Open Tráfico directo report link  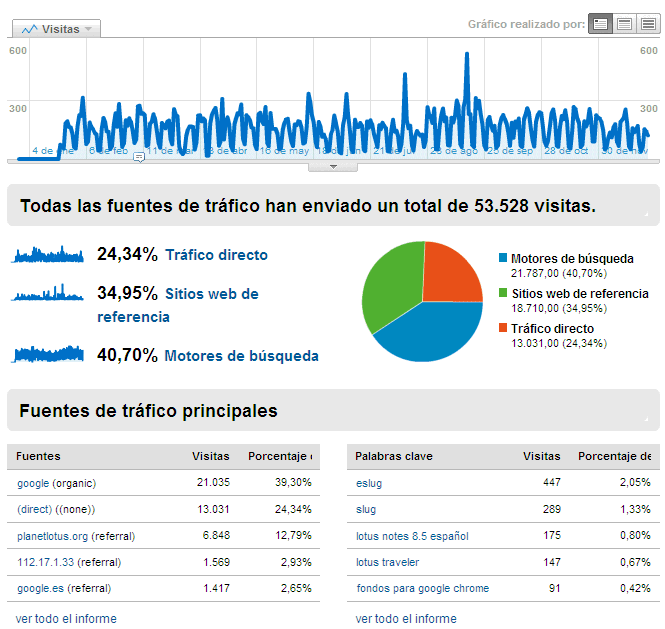[216, 255]
